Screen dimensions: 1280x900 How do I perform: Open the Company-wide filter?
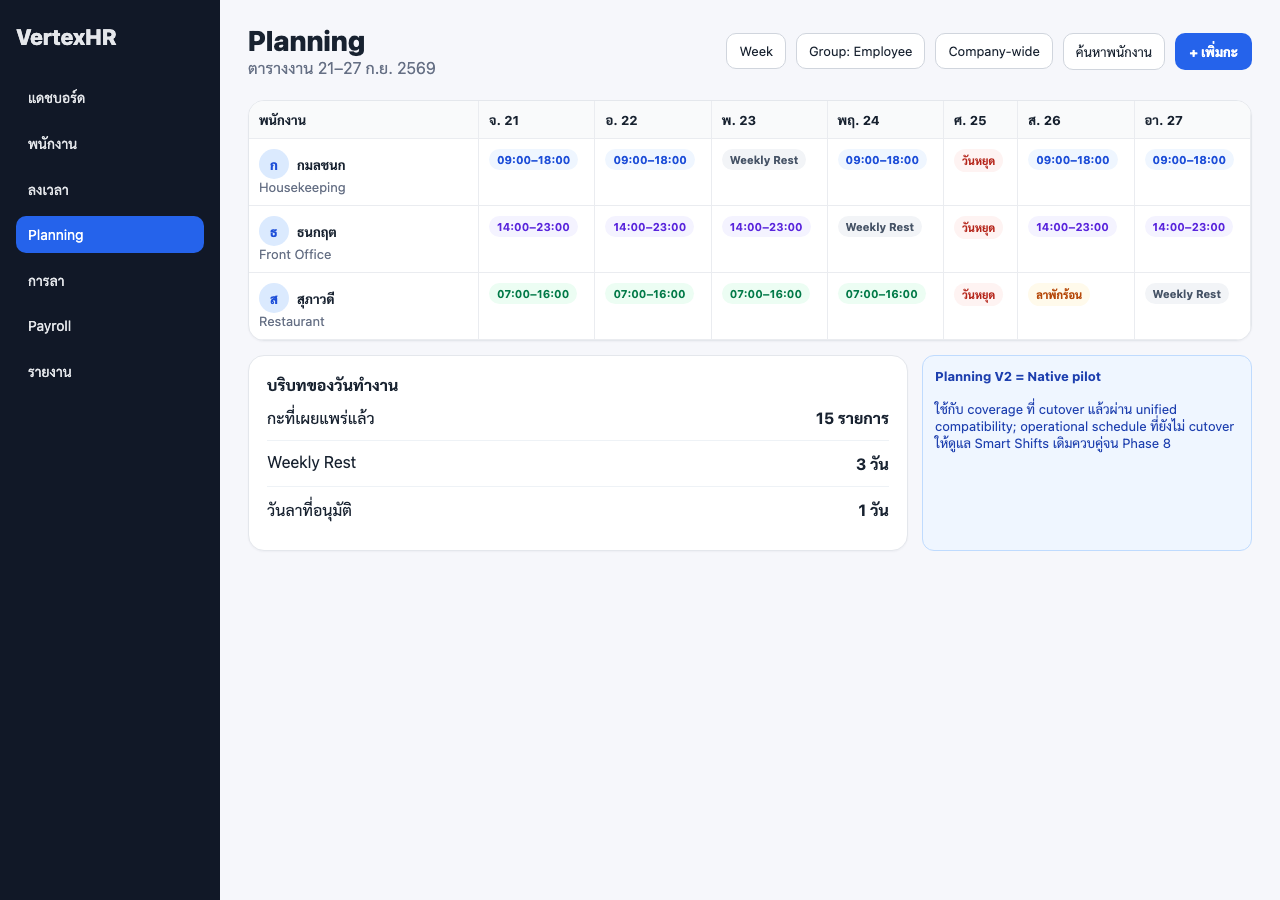pyautogui.click(x=994, y=51)
